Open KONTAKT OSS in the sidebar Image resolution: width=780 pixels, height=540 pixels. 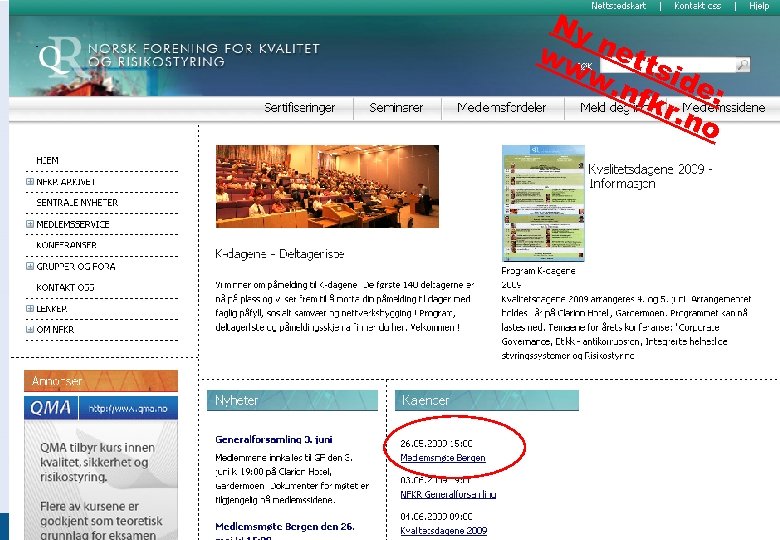(x=65, y=287)
